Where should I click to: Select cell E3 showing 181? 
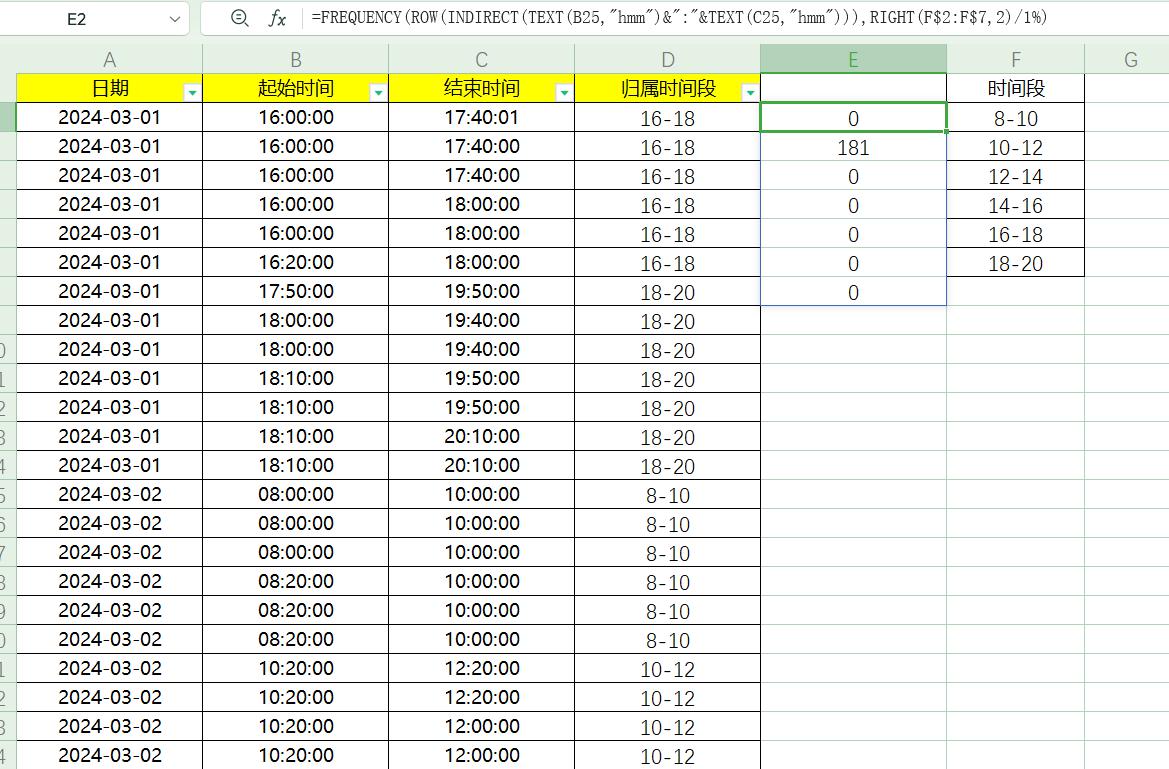point(854,147)
